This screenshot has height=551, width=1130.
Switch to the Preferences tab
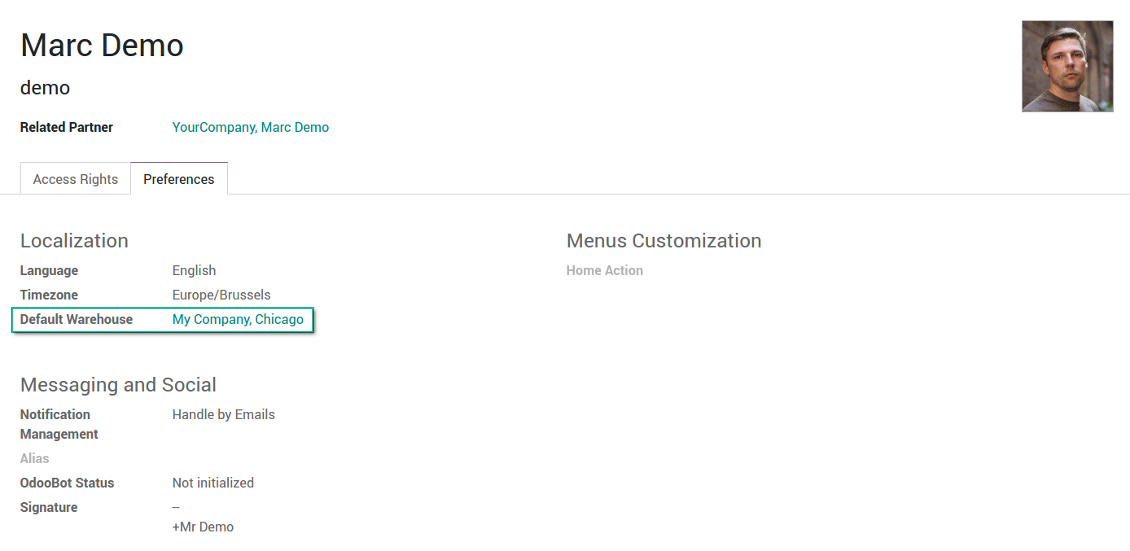click(179, 180)
